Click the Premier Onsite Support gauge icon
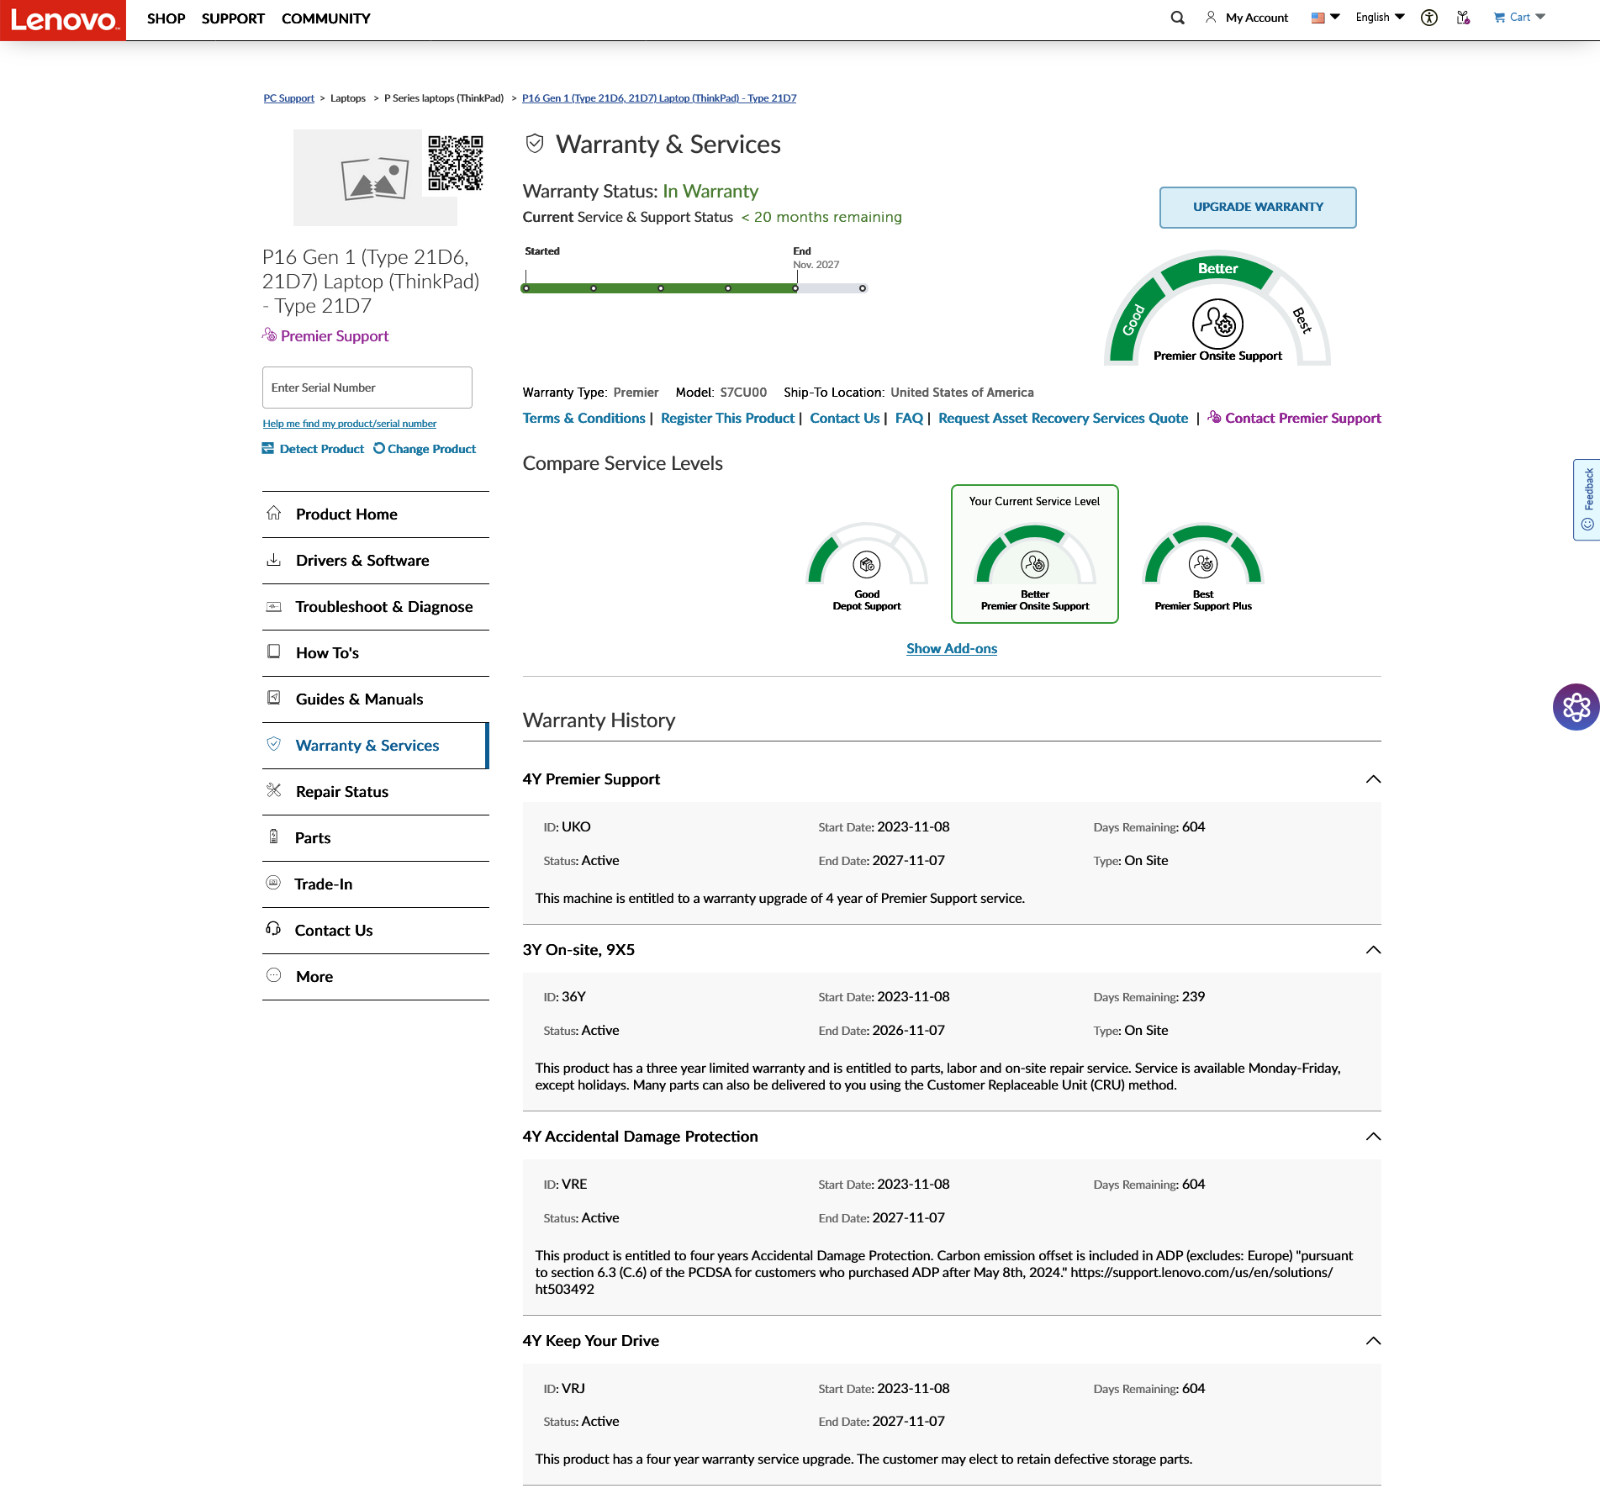 click(1217, 323)
